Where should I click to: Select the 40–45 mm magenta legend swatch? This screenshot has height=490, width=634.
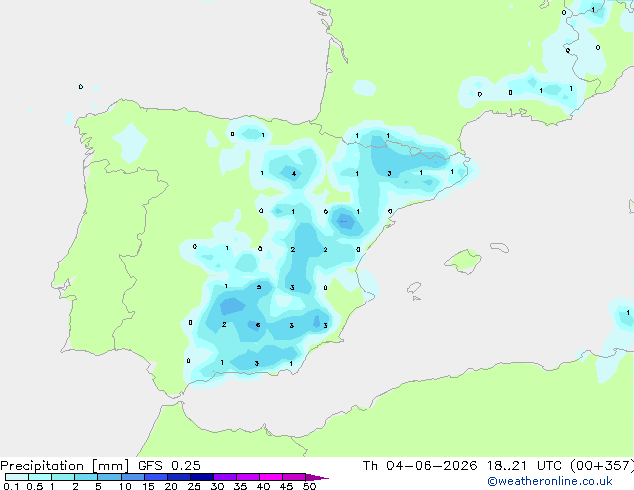(271, 477)
